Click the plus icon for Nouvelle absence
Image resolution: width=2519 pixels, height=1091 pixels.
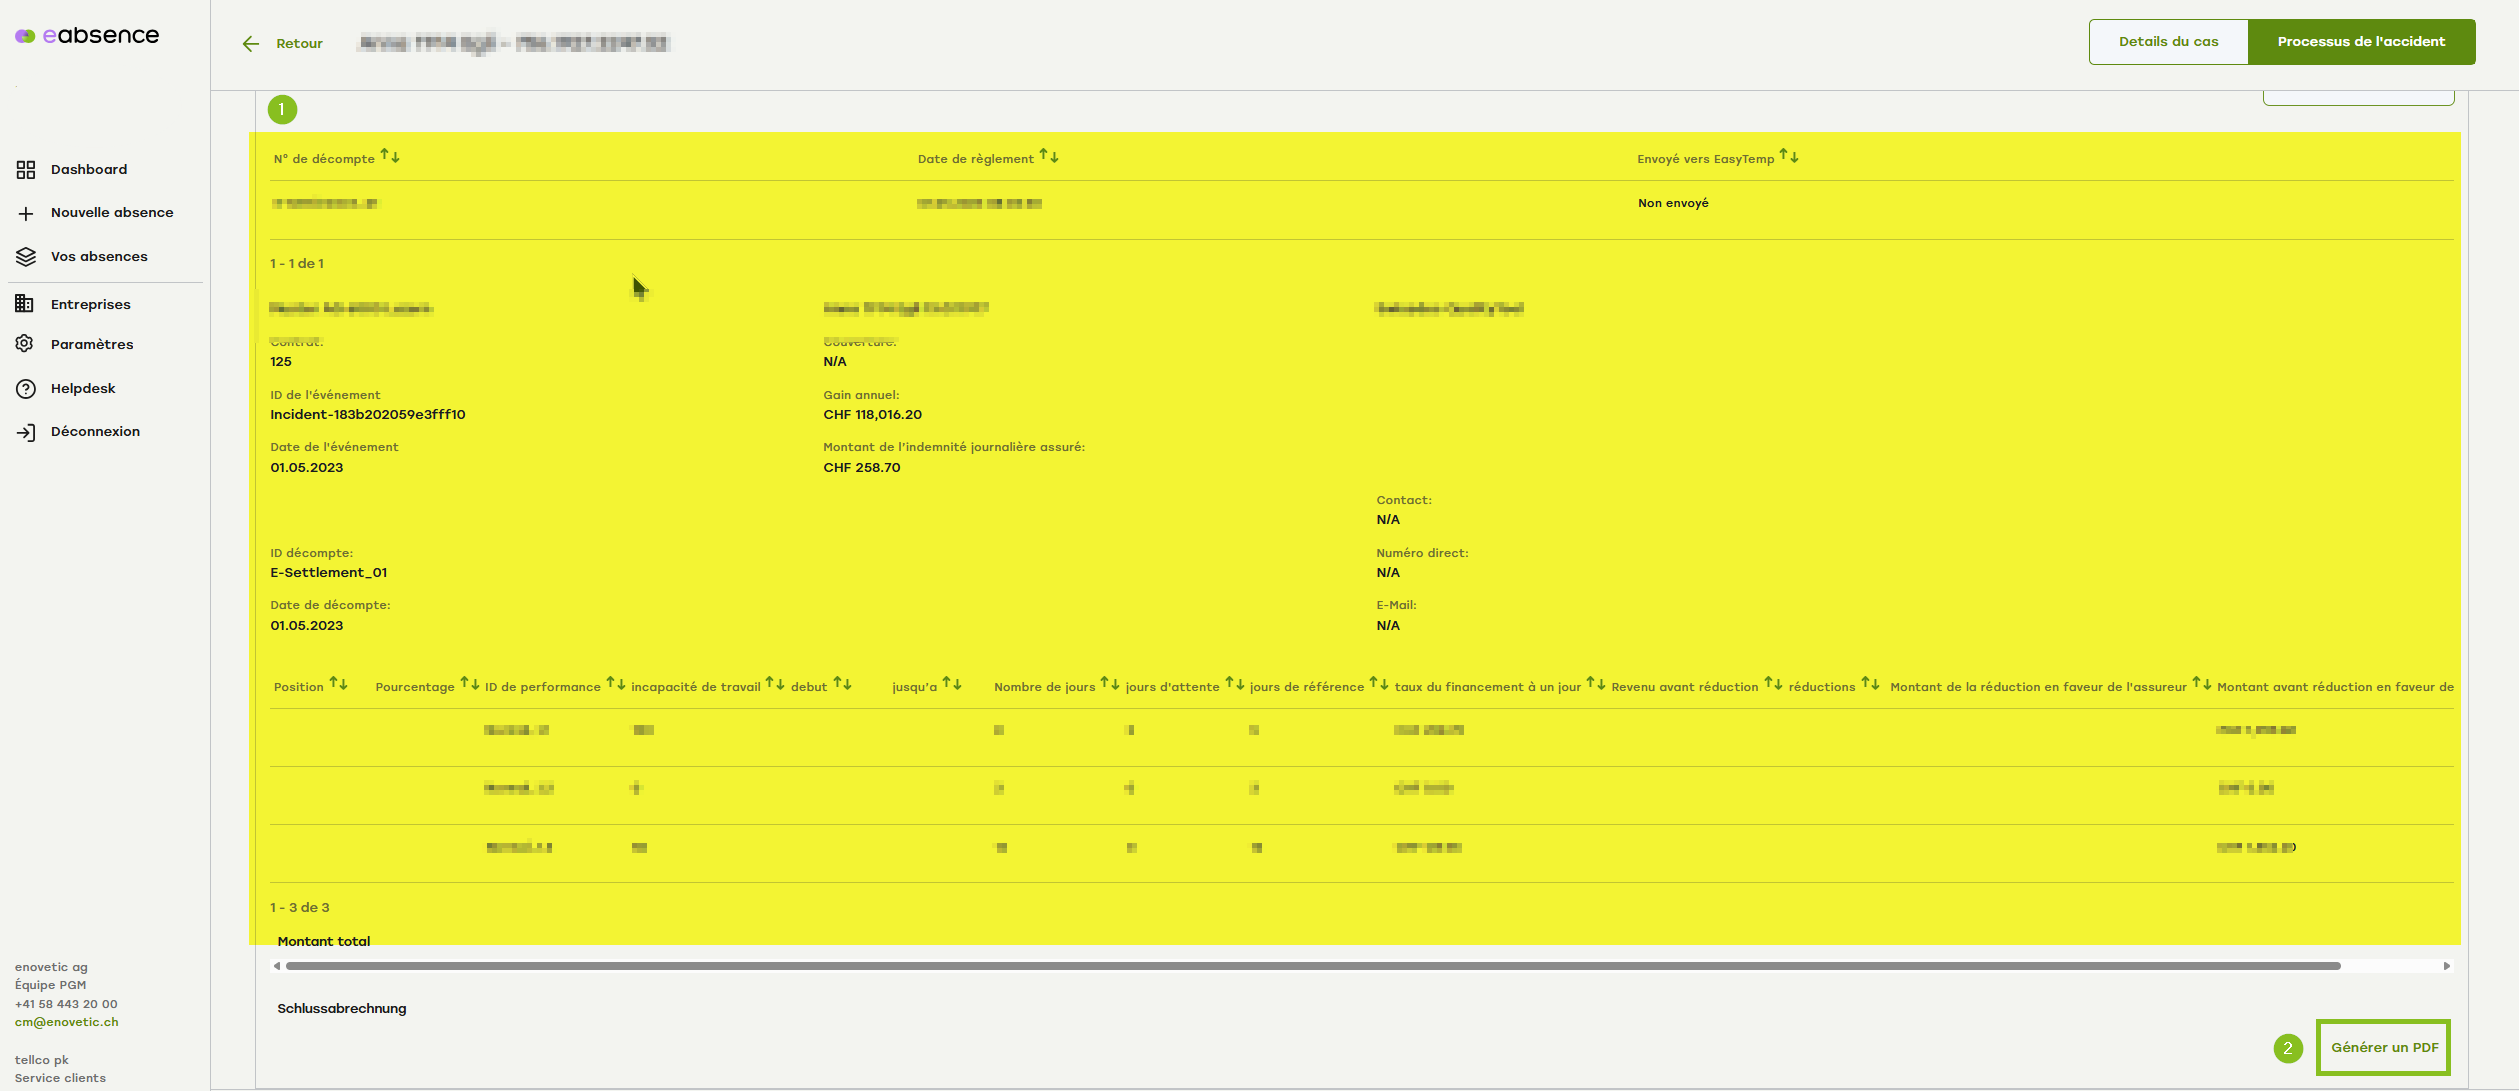pos(26,213)
